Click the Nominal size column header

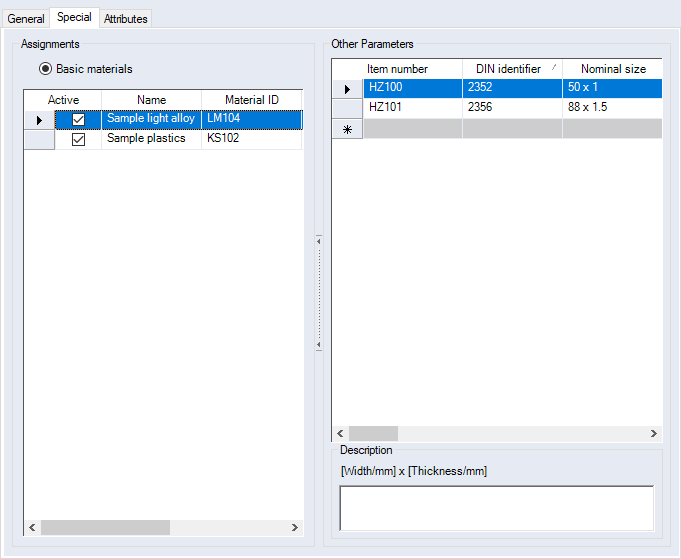click(612, 69)
